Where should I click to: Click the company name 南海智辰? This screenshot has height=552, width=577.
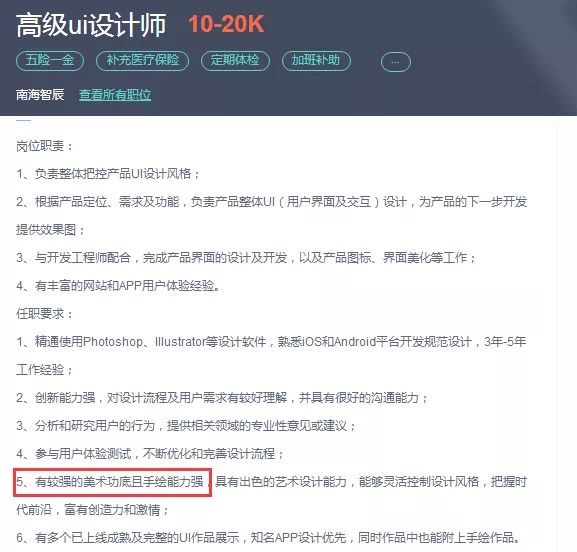click(40, 95)
